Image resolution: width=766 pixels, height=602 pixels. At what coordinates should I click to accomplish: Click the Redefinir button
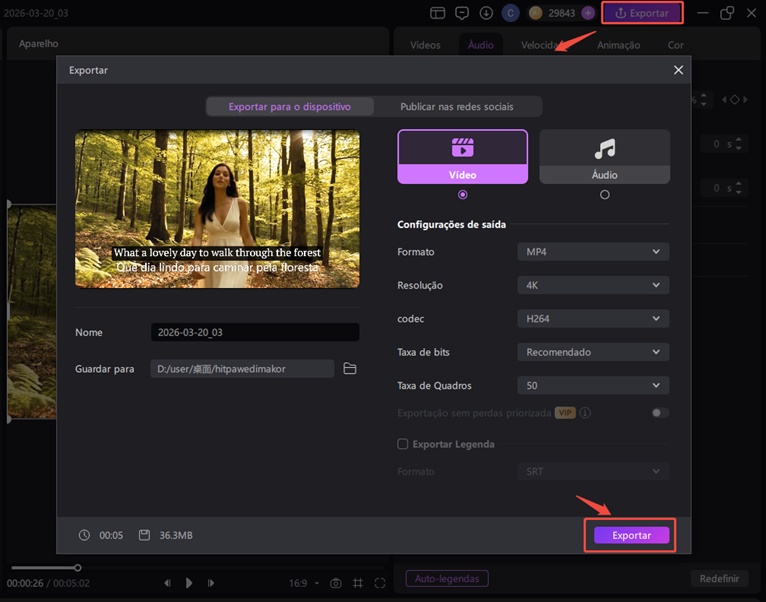719,579
